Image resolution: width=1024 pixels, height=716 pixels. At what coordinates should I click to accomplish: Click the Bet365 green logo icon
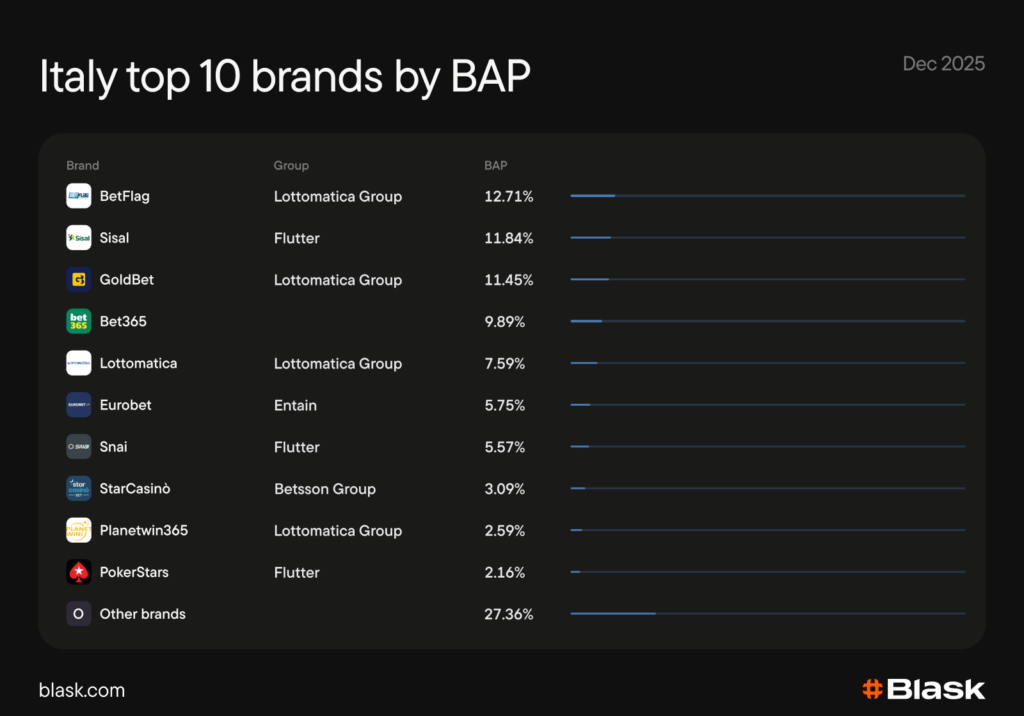pyautogui.click(x=79, y=321)
